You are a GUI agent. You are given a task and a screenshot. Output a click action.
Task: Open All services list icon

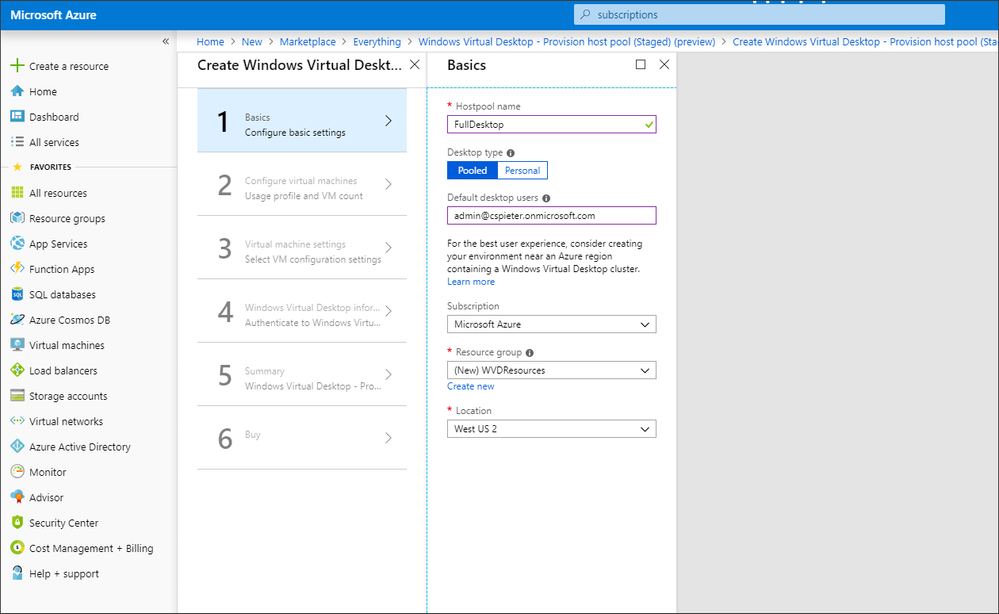tap(17, 142)
